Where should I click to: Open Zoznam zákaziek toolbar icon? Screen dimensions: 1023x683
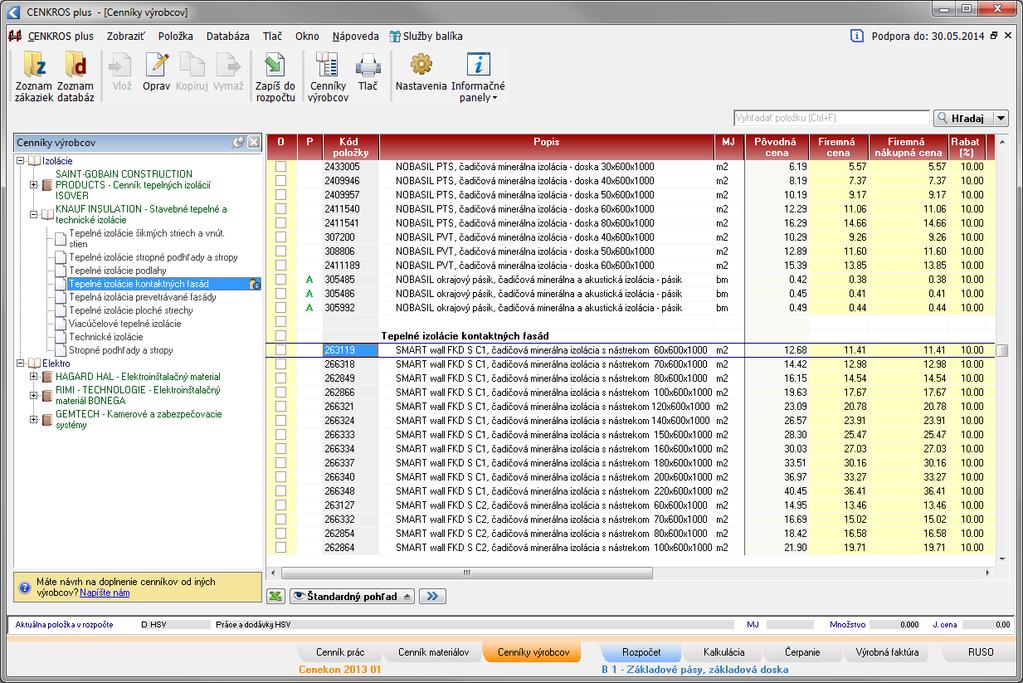pos(33,76)
